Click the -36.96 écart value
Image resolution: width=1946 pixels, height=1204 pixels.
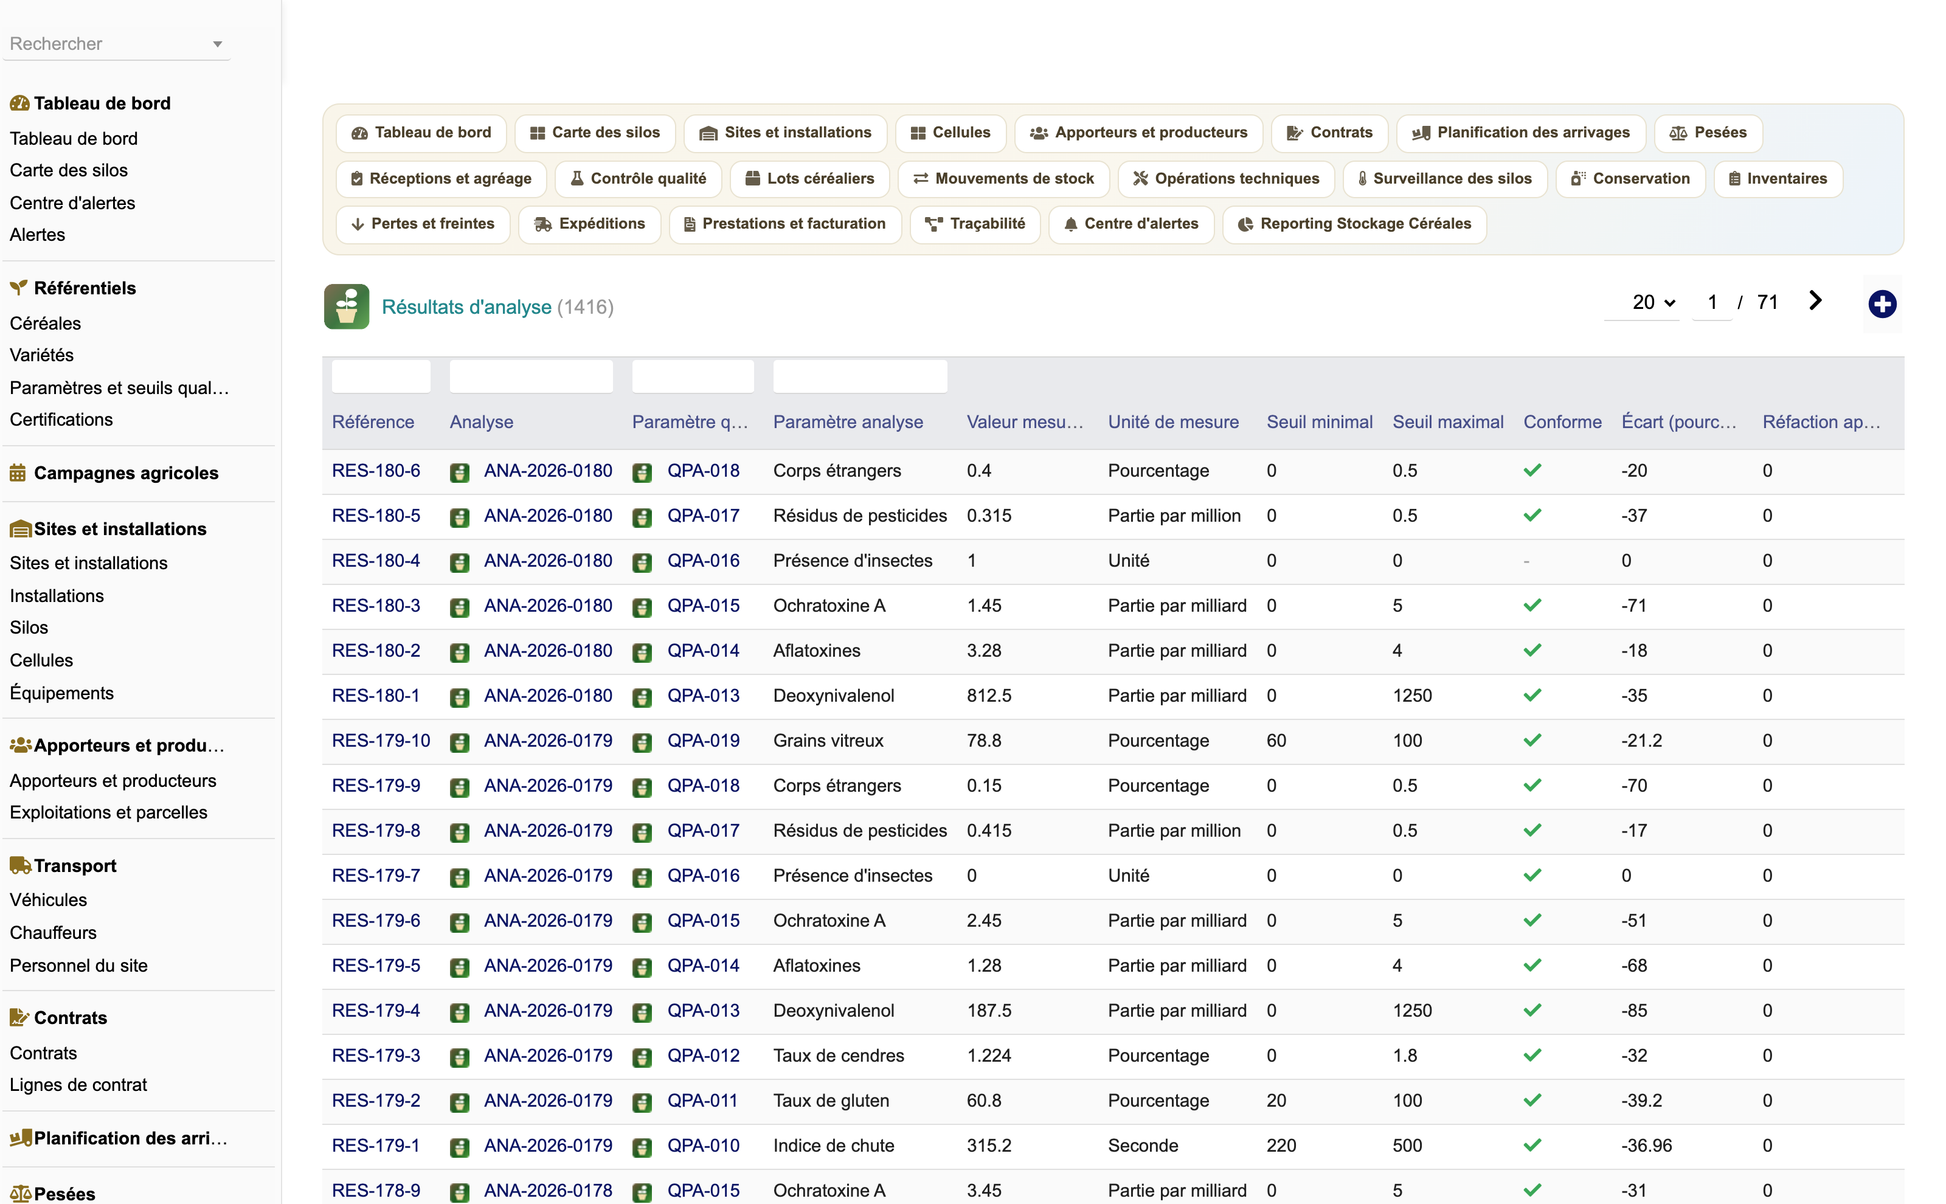[x=1647, y=1146]
